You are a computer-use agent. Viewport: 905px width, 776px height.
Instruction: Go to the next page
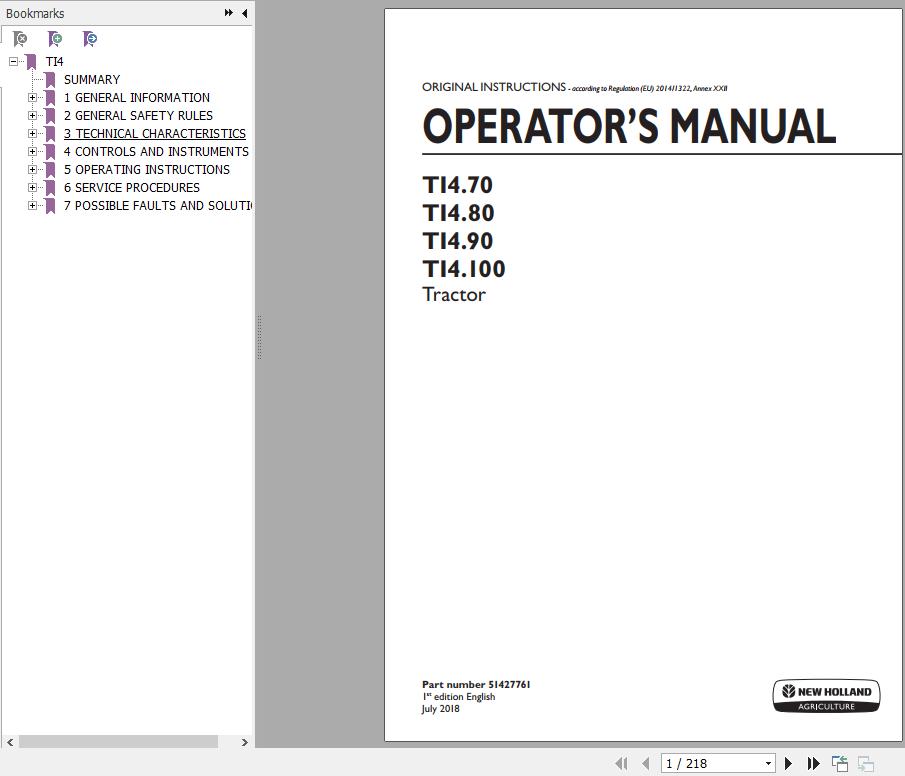pos(788,763)
